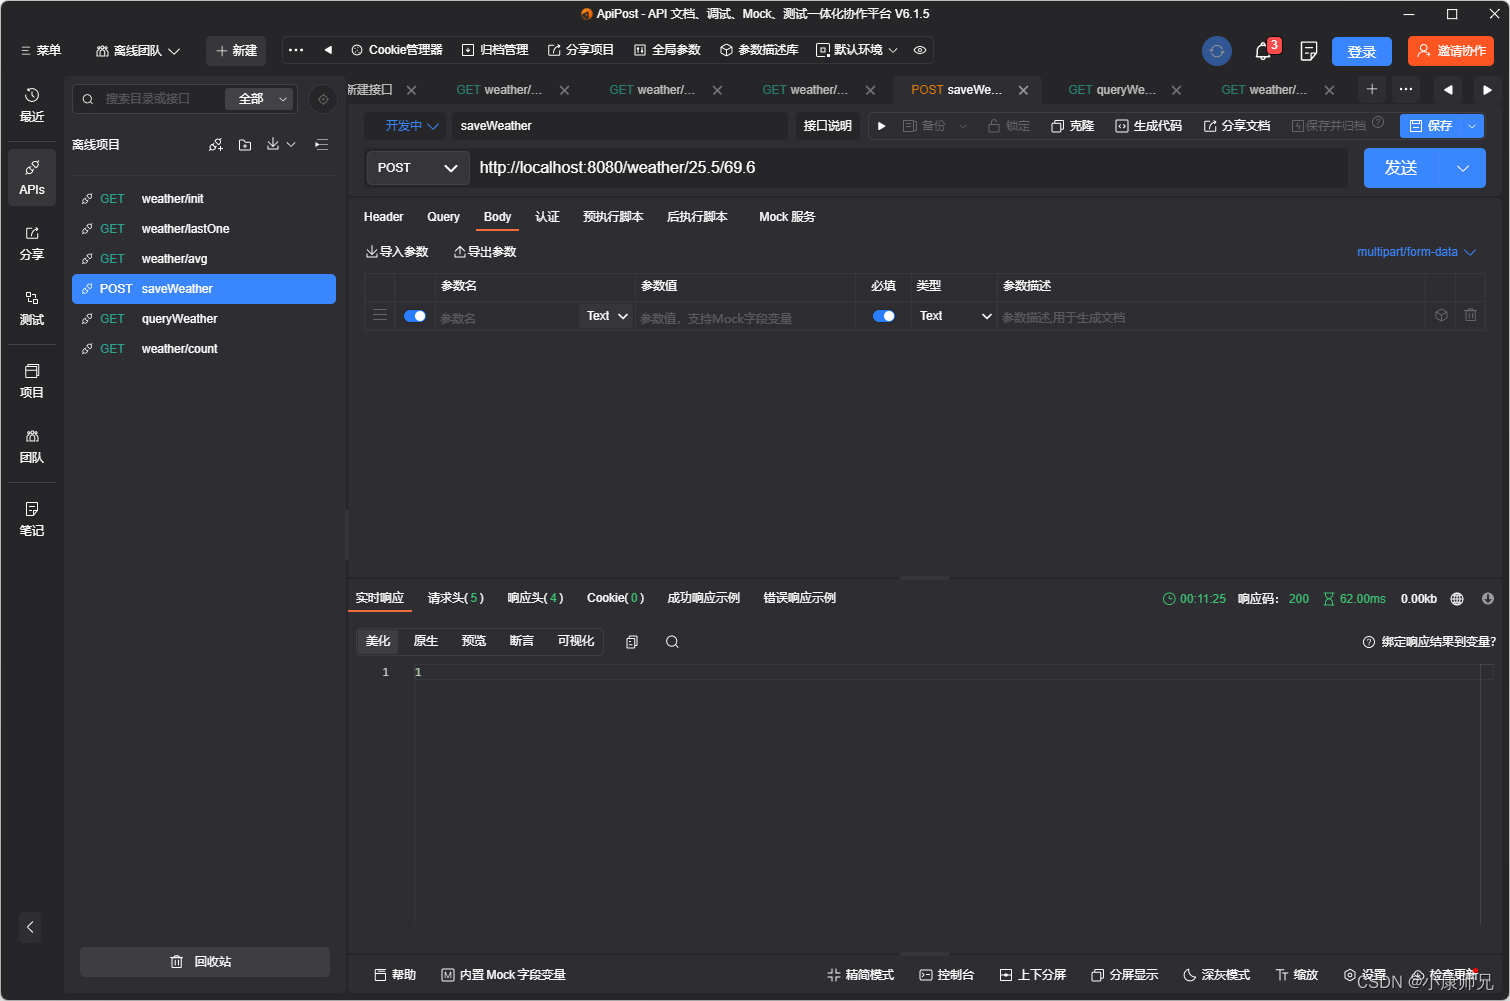
Task: Open the 默认环境 environment dropdown
Action: 857,50
